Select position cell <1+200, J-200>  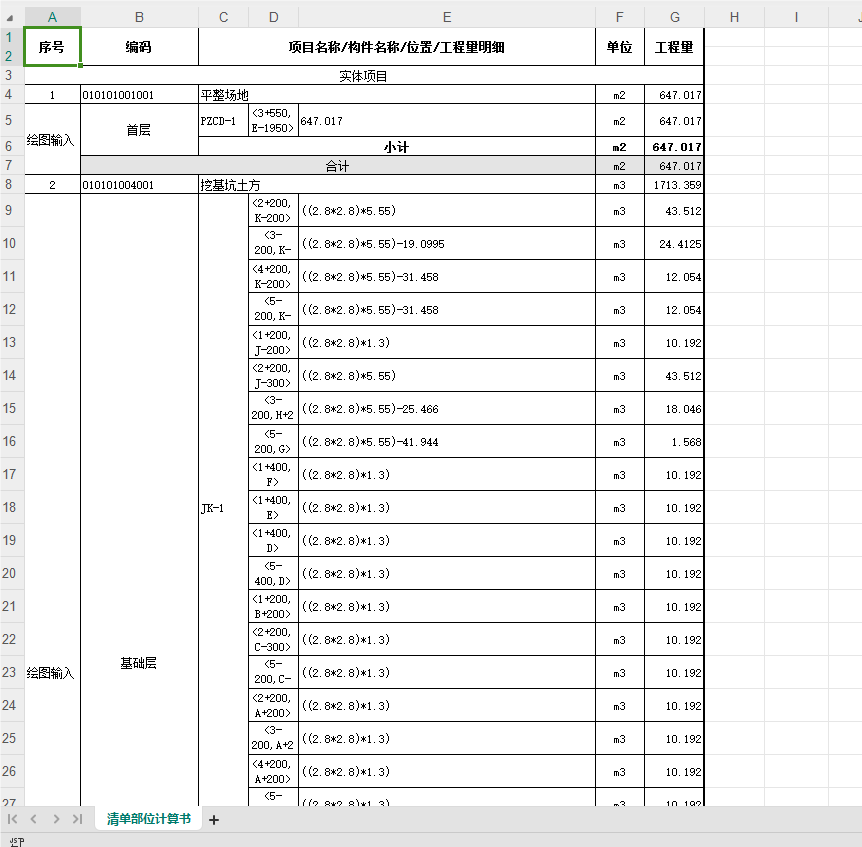click(273, 342)
